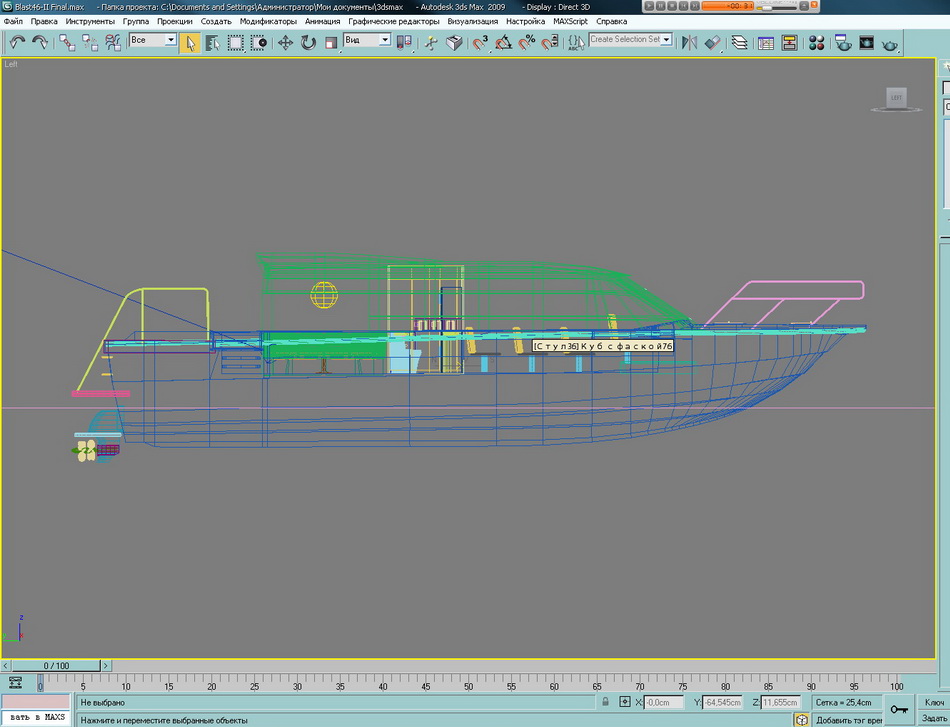Image resolution: width=950 pixels, height=727 pixels.
Task: Click the 0 / 100 time slider handle
Action: click(56, 665)
